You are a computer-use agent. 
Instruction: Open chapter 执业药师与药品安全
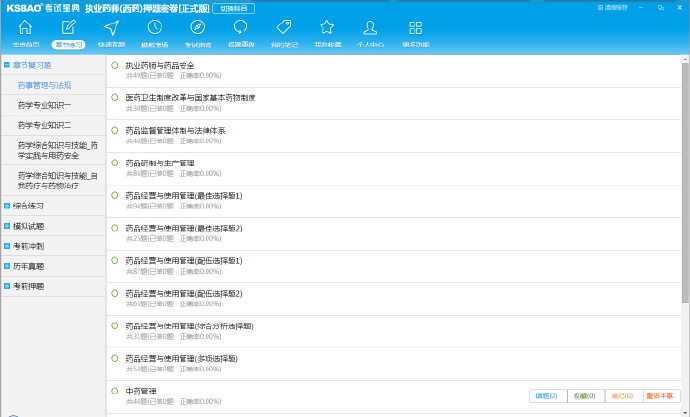[160, 66]
